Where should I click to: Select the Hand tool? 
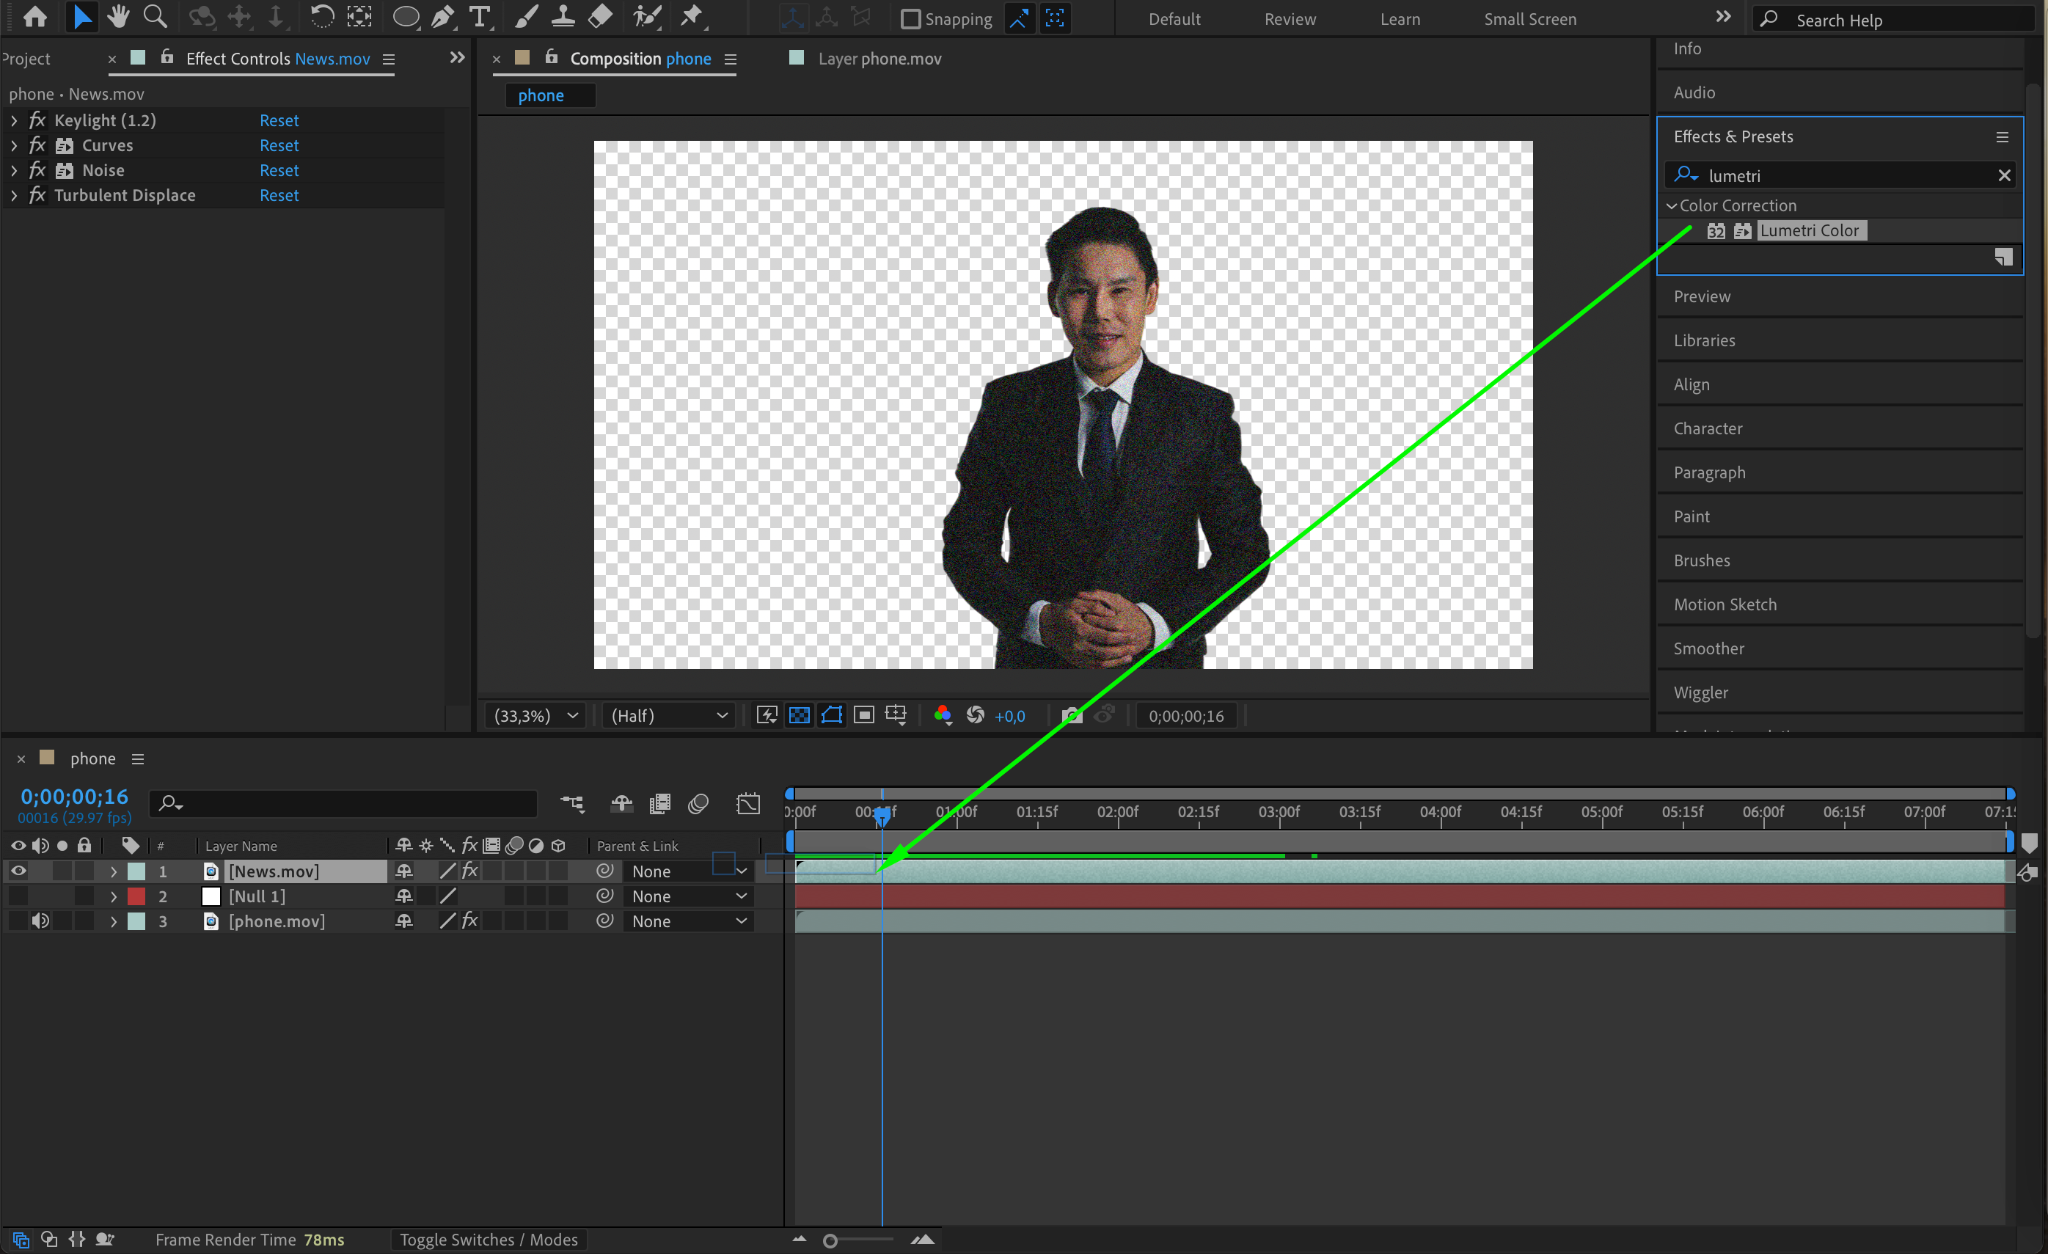(119, 16)
